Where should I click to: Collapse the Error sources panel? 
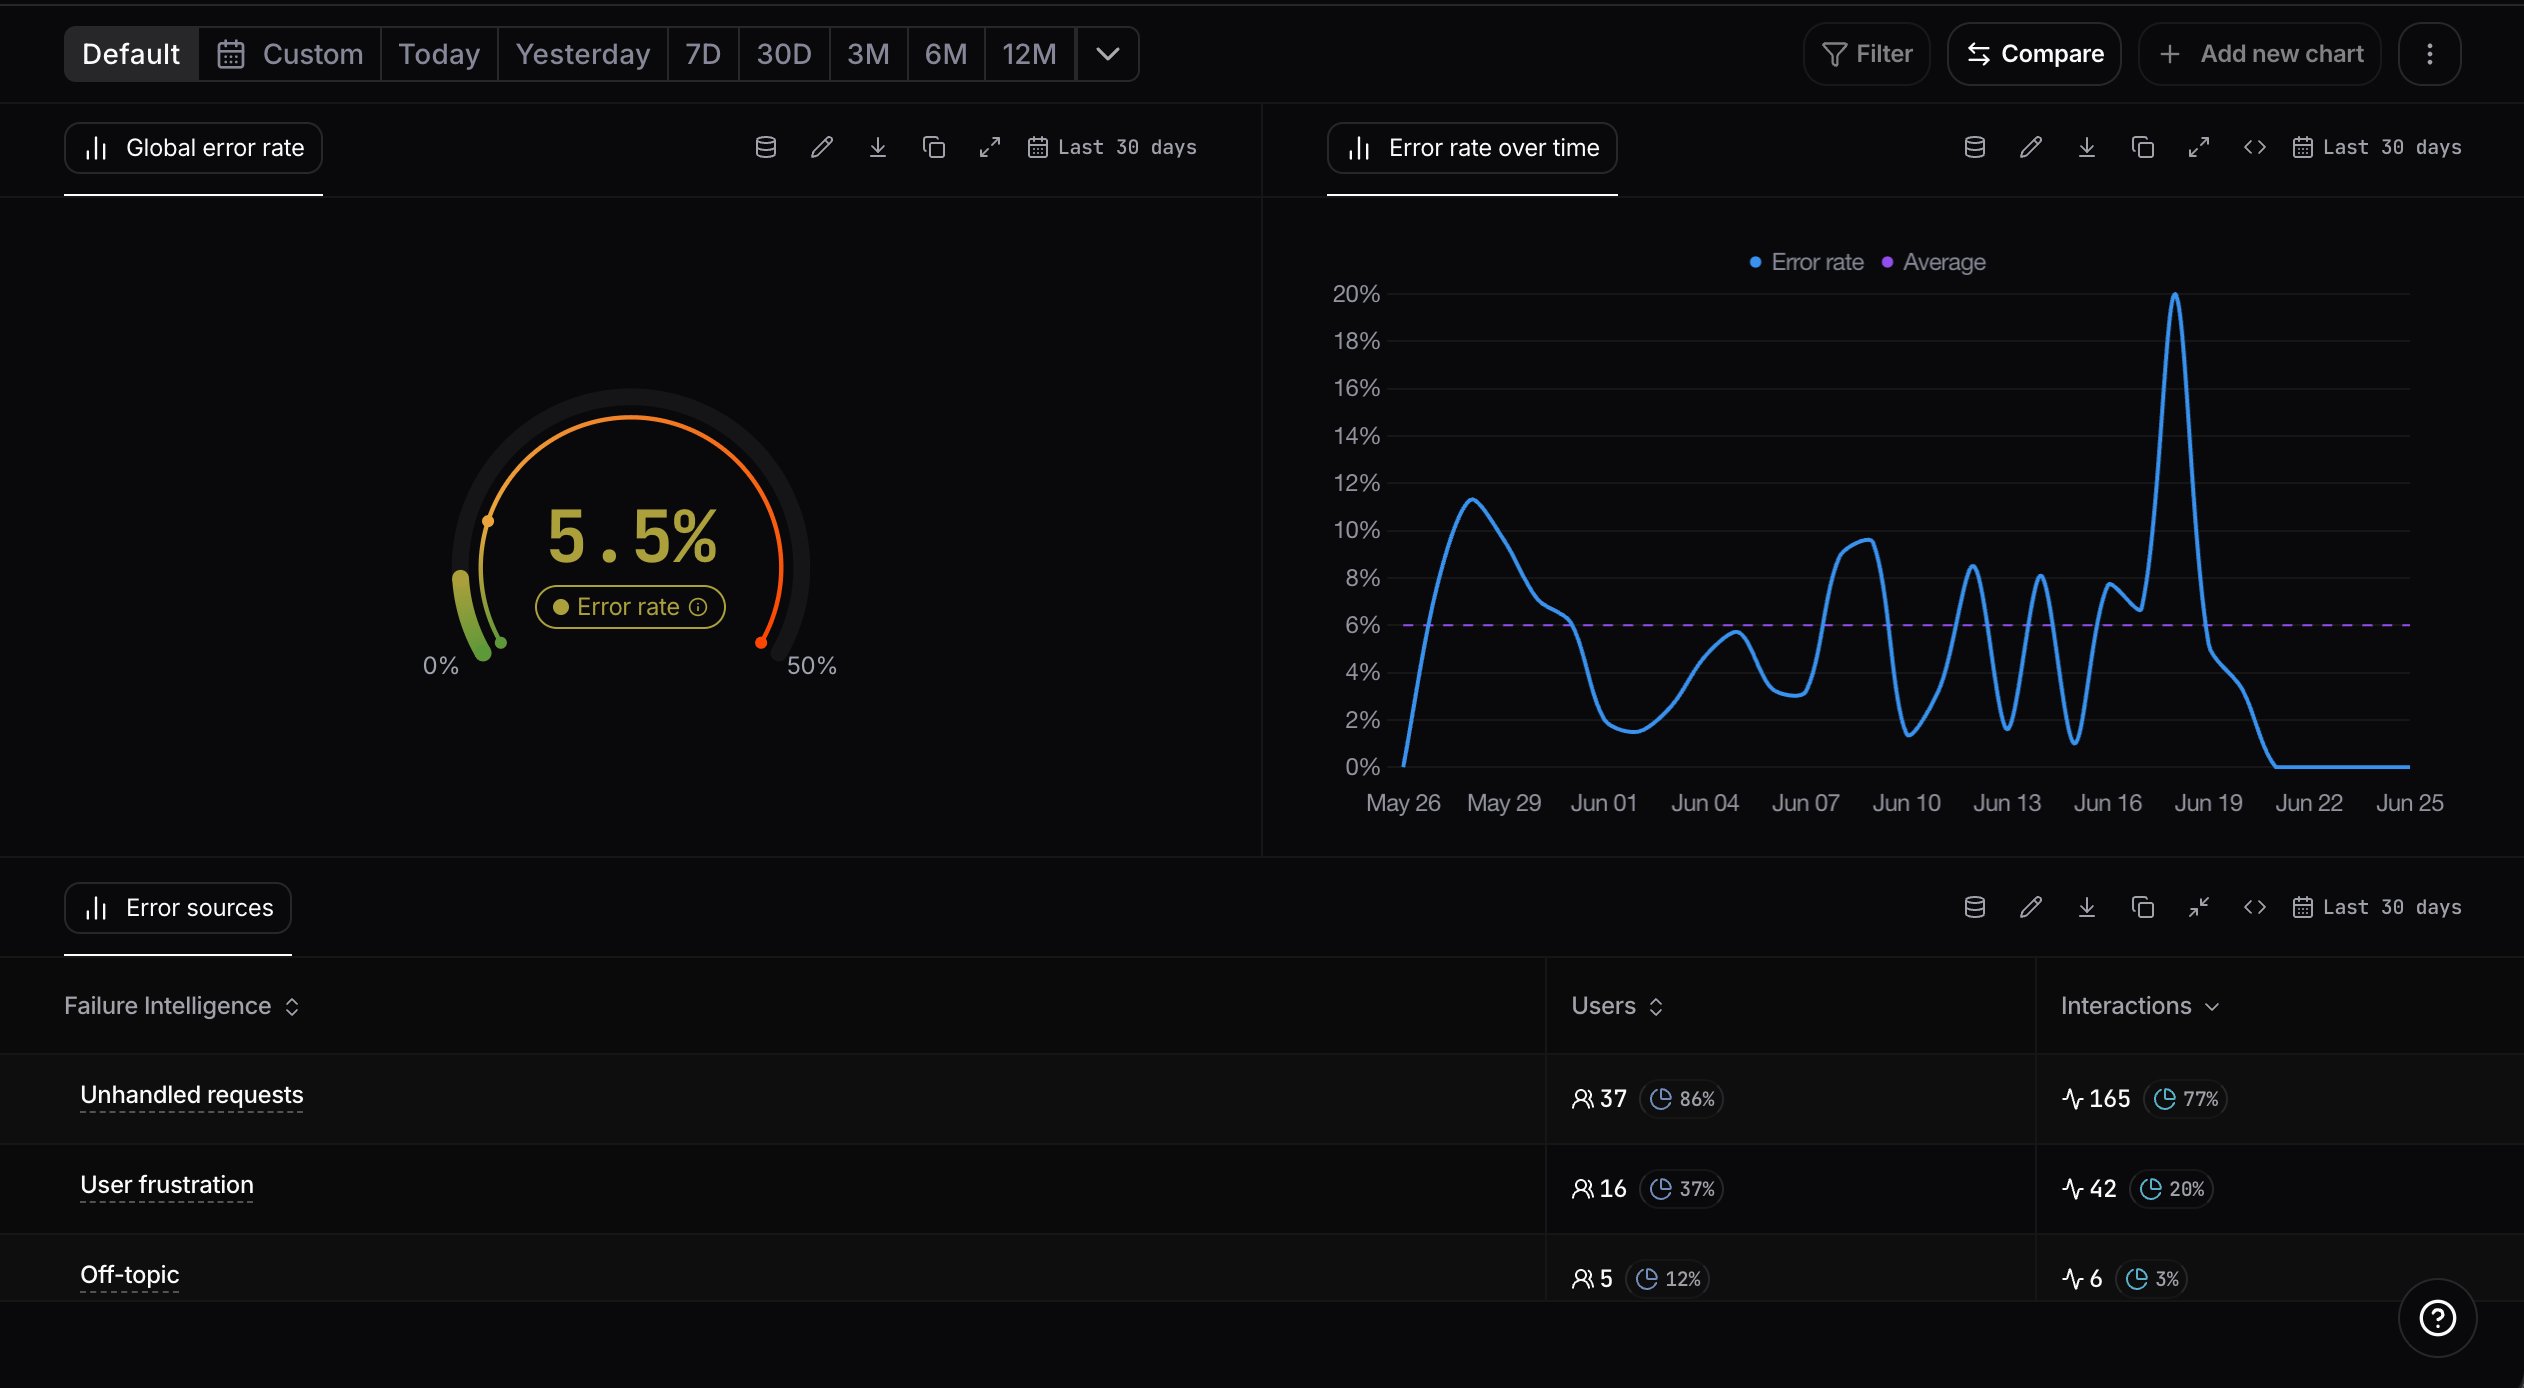point(2199,908)
